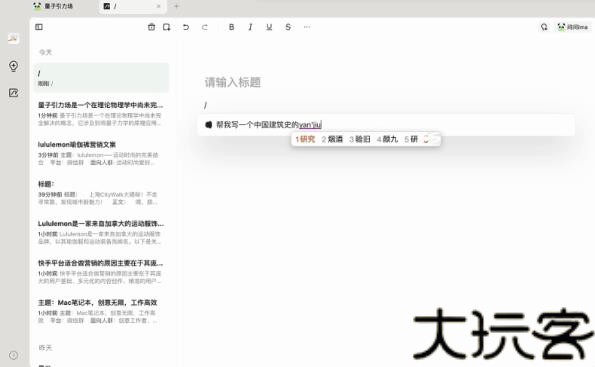This screenshot has height=367, width=595.
Task: Choose IME candidate 1 研究
Action: click(x=305, y=139)
